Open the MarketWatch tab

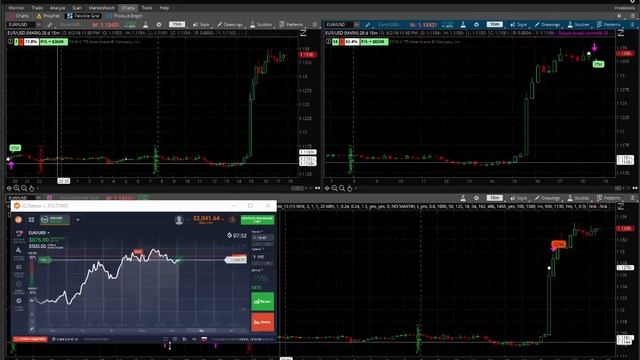102,8
